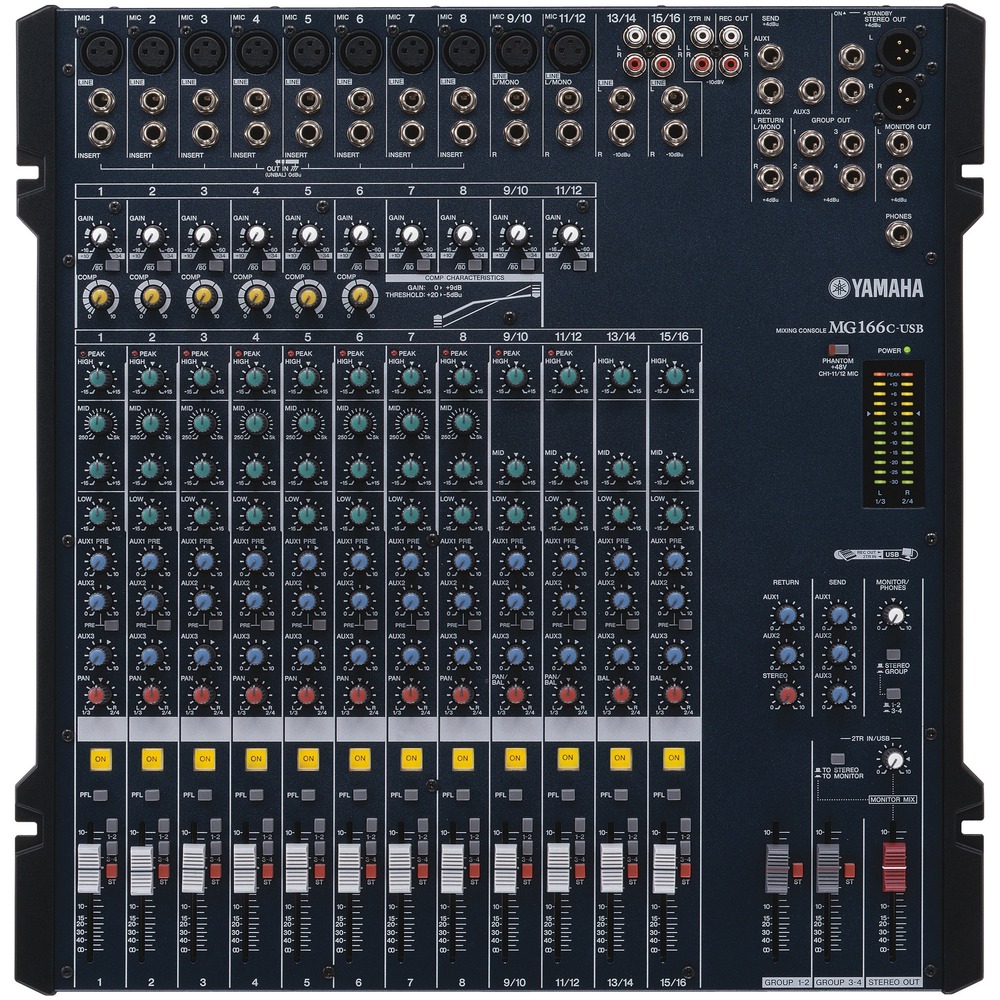
Task: Select the channel 1 PEAK indicator LED
Action: tap(82, 353)
